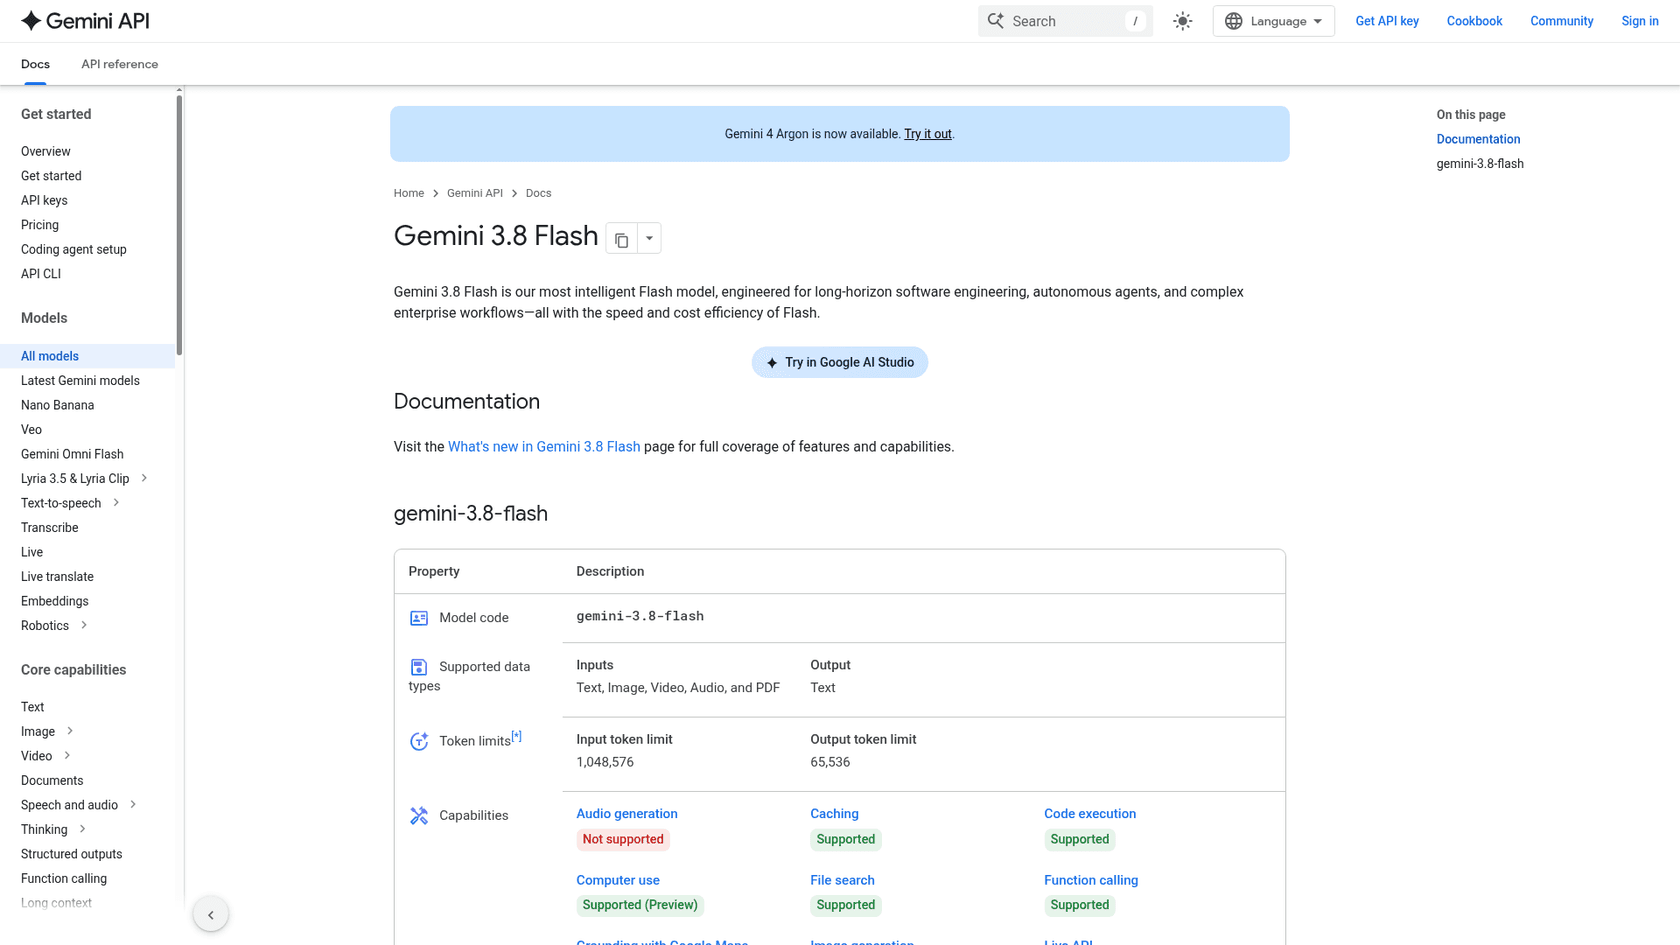The image size is (1680, 945).
Task: Expand the Image capabilities item
Action: coord(70,731)
